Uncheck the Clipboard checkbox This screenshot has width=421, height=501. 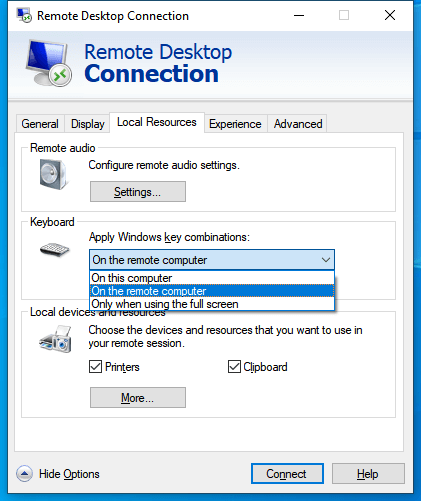click(x=234, y=367)
